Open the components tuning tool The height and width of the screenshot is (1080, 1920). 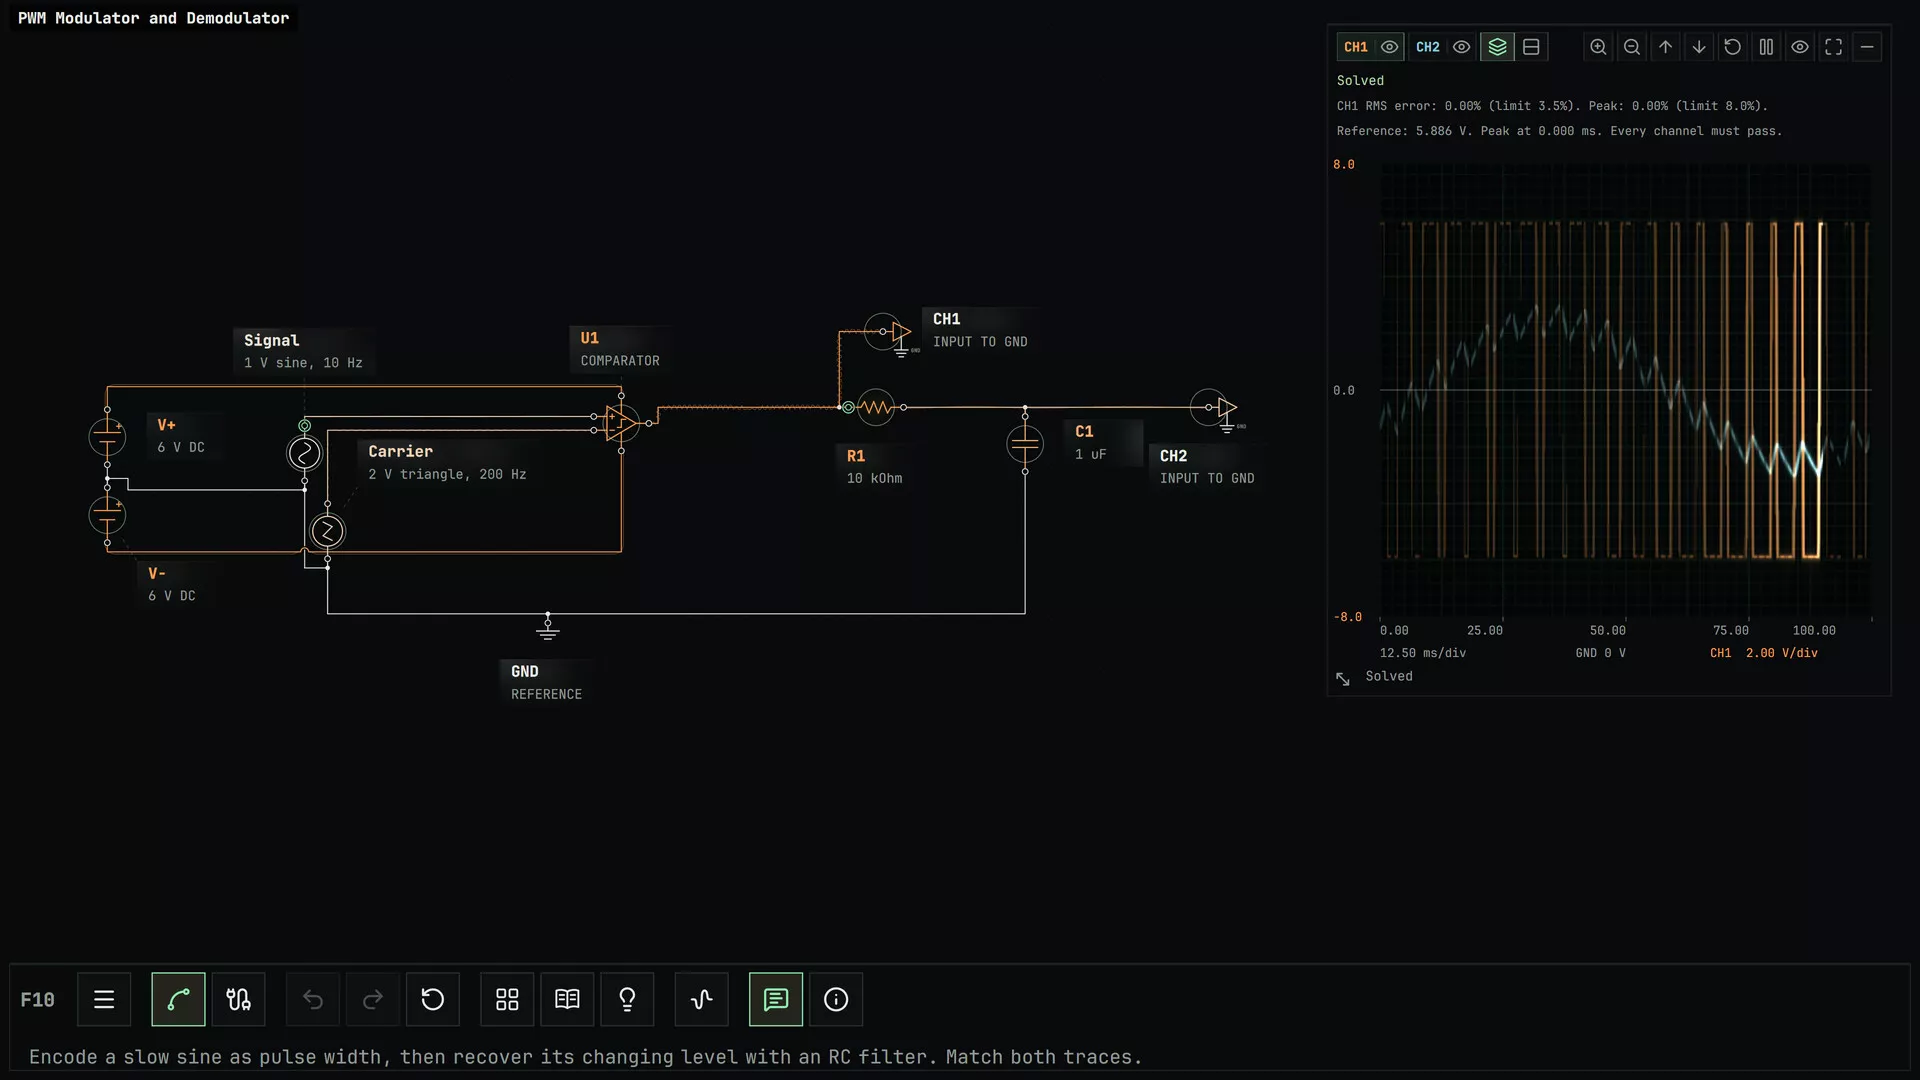(238, 999)
